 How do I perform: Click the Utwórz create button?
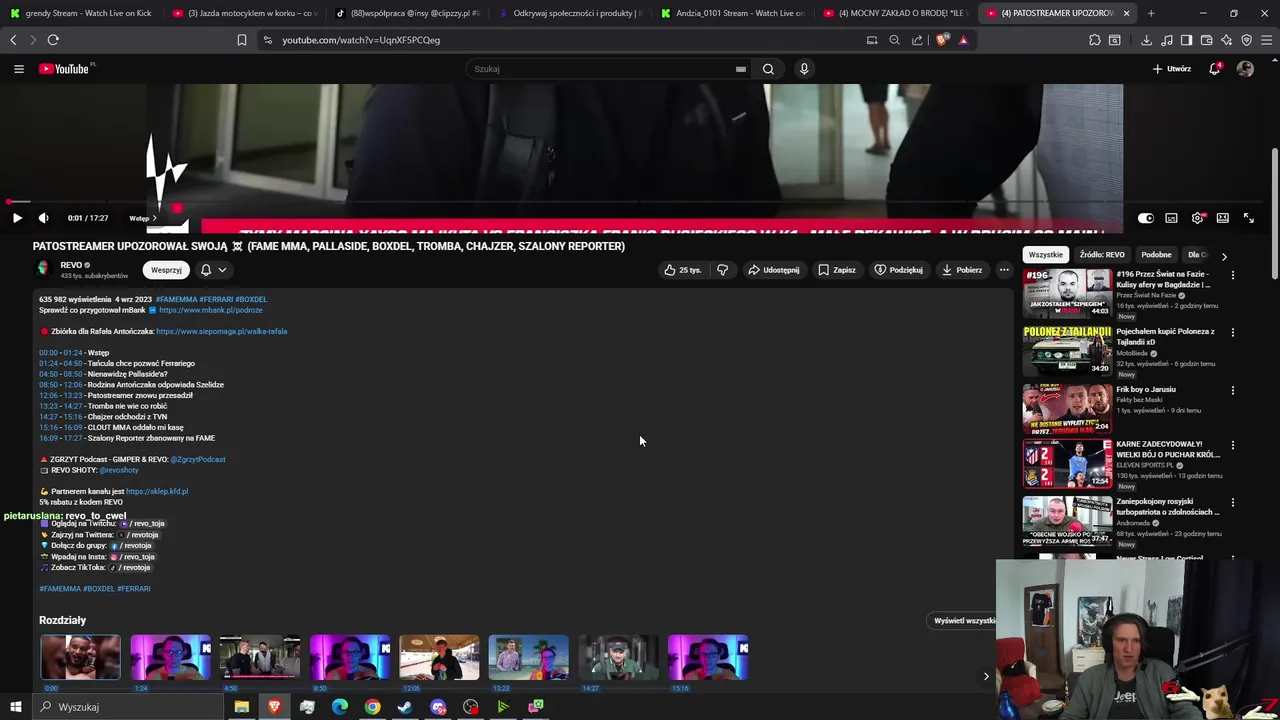click(x=1172, y=69)
